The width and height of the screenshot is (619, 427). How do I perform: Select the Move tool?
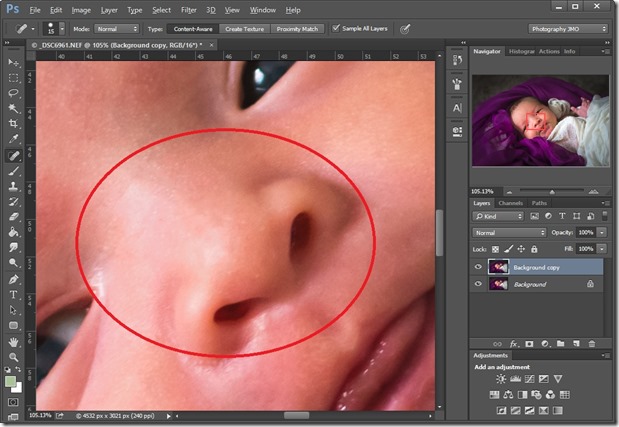point(13,63)
